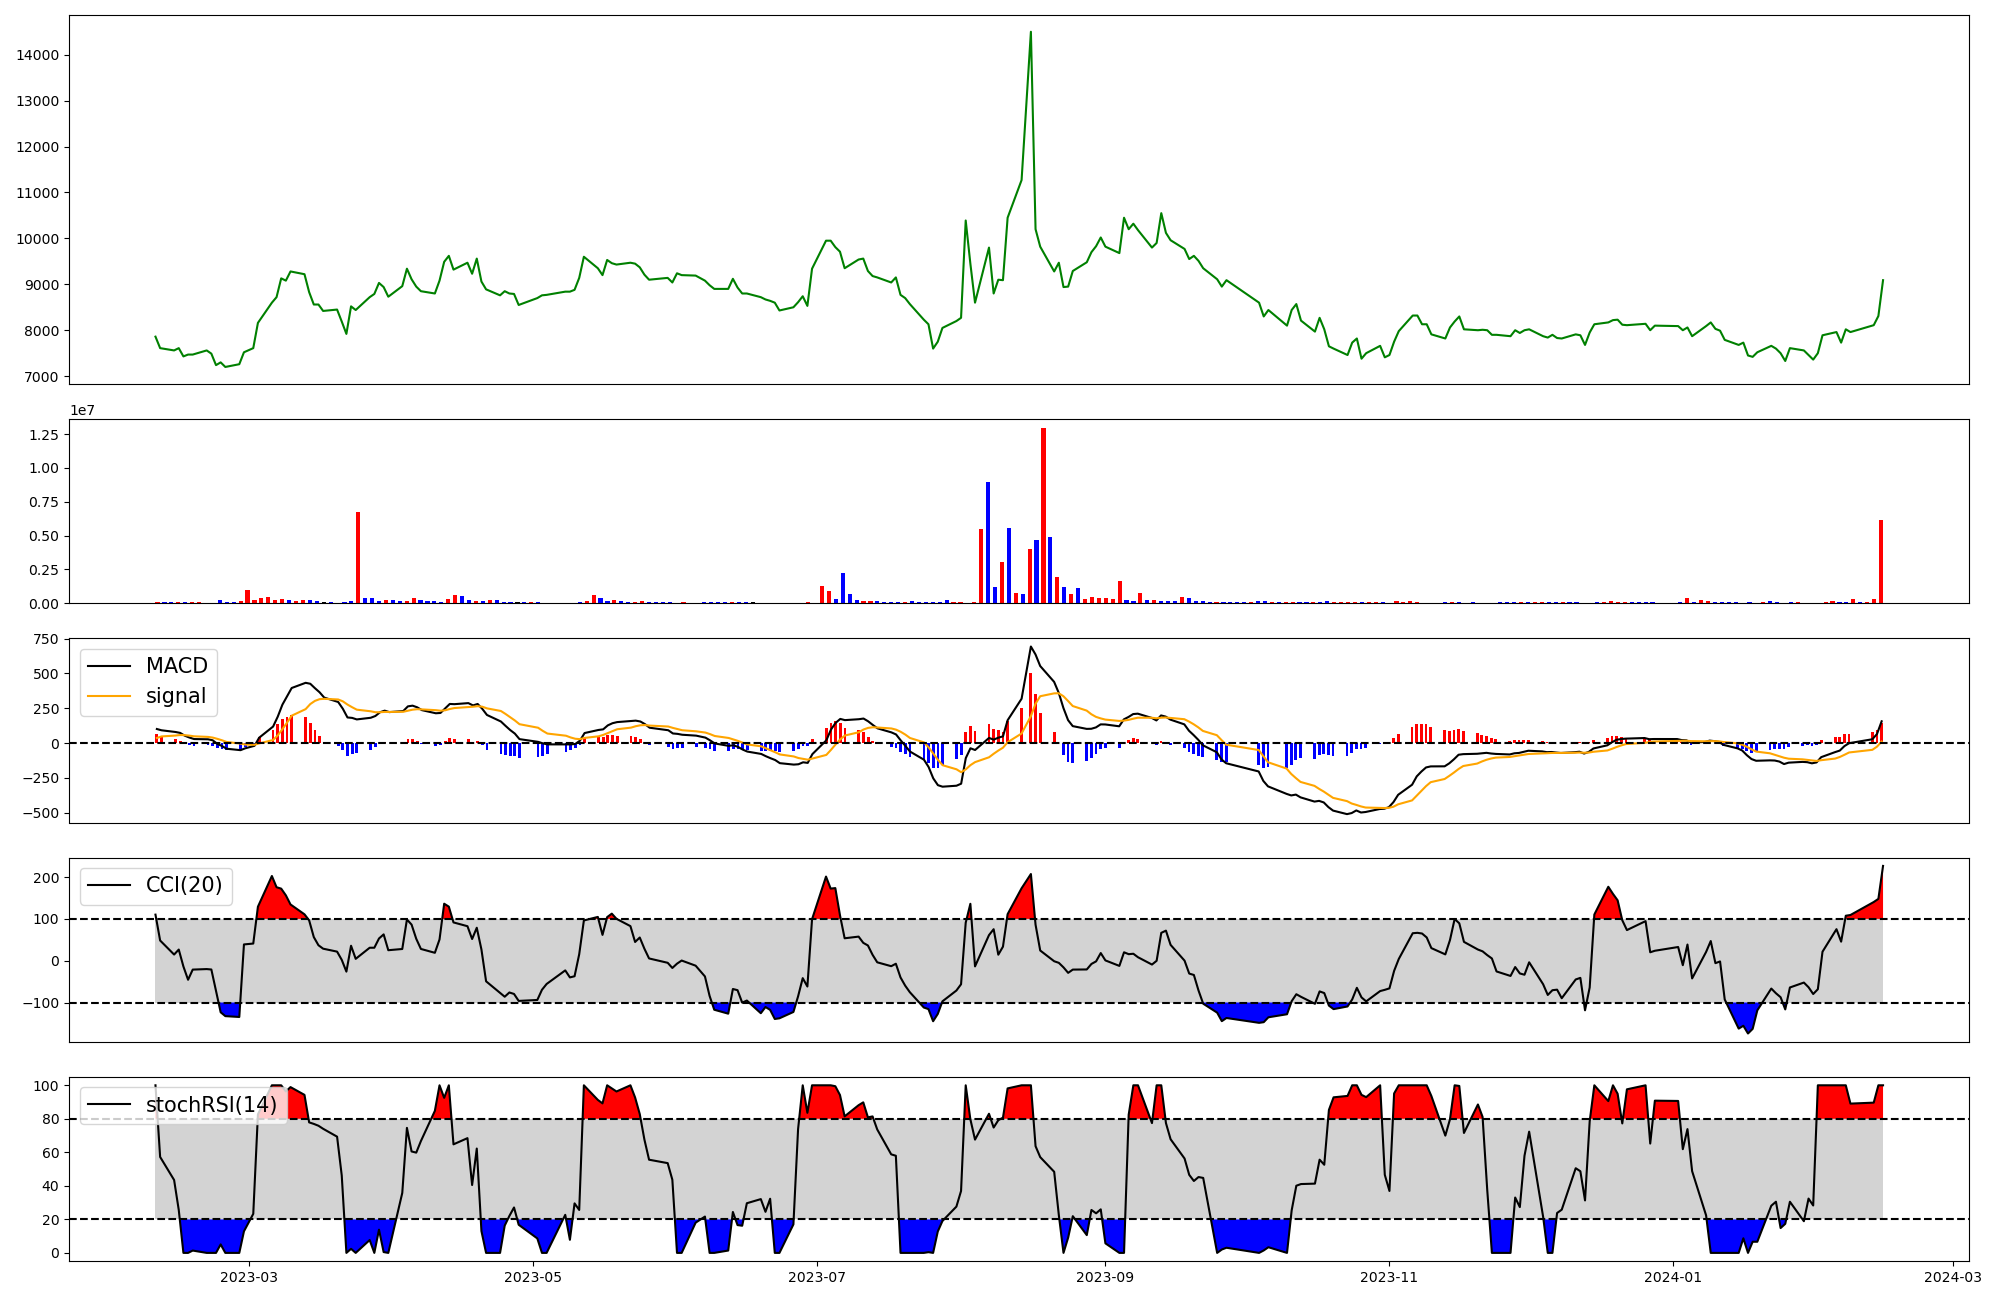Click the 200 CCI axis label
Viewport: 2000px width, 1300px height.
click(47, 878)
